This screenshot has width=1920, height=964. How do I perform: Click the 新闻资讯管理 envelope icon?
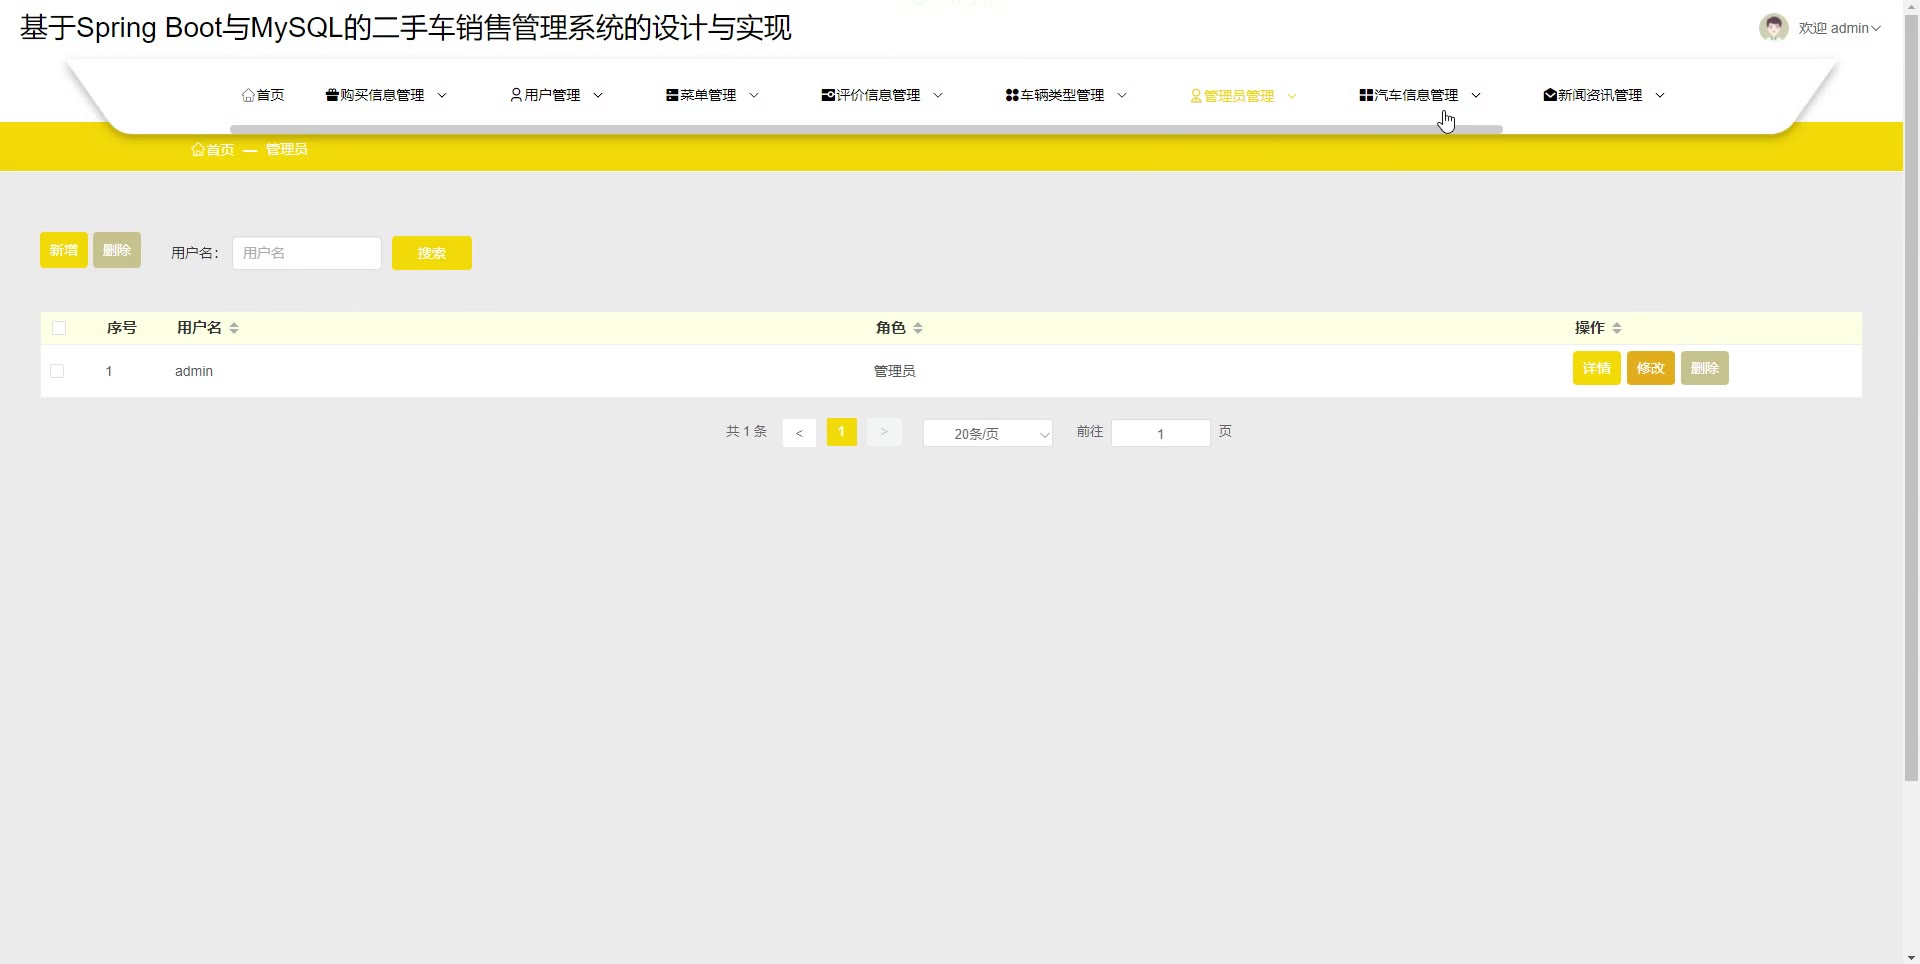pos(1550,96)
